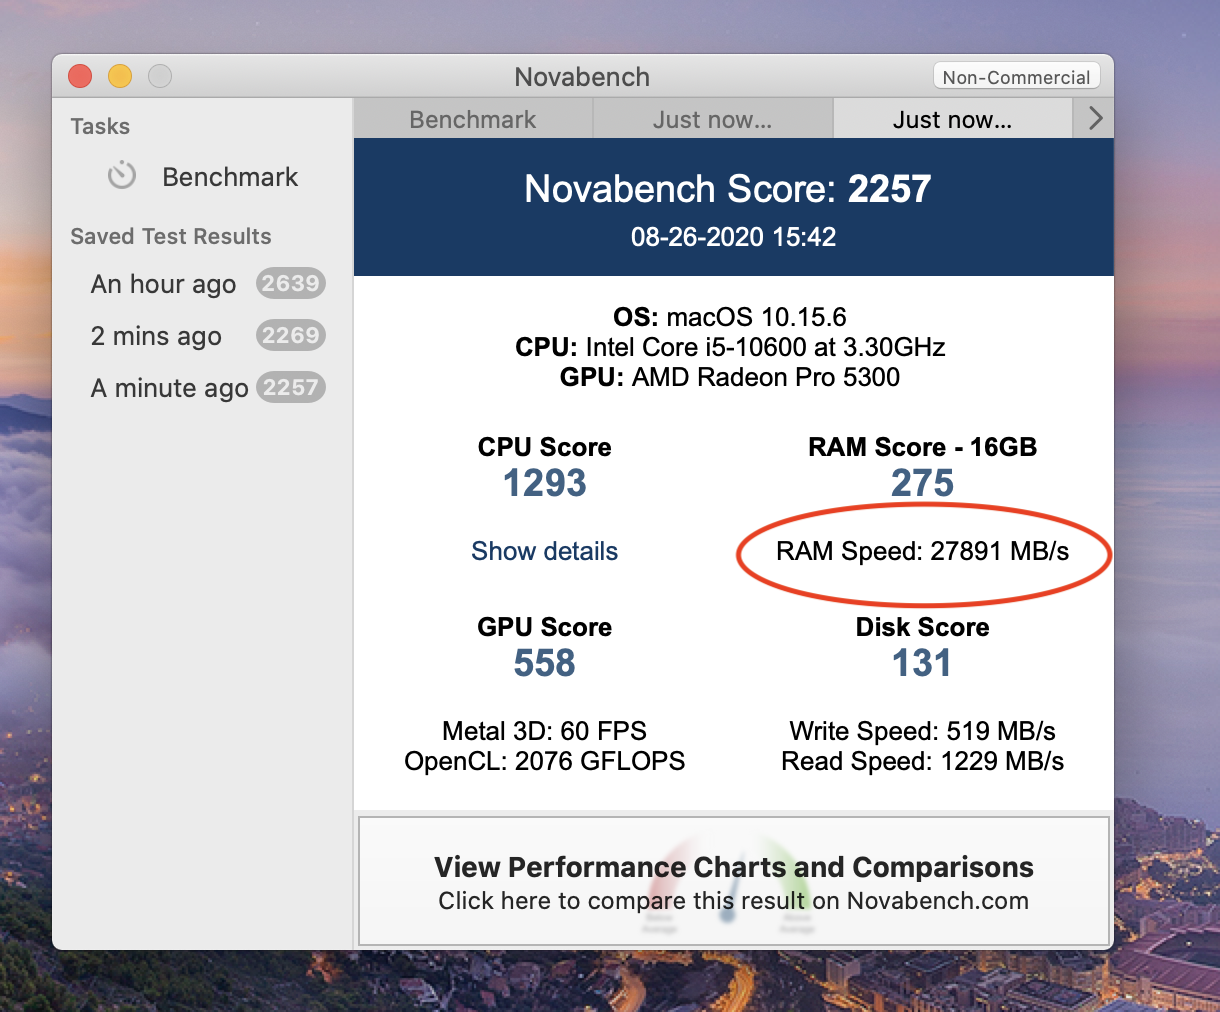The height and width of the screenshot is (1012, 1220).
Task: Close the Novabench window
Action: (80, 76)
